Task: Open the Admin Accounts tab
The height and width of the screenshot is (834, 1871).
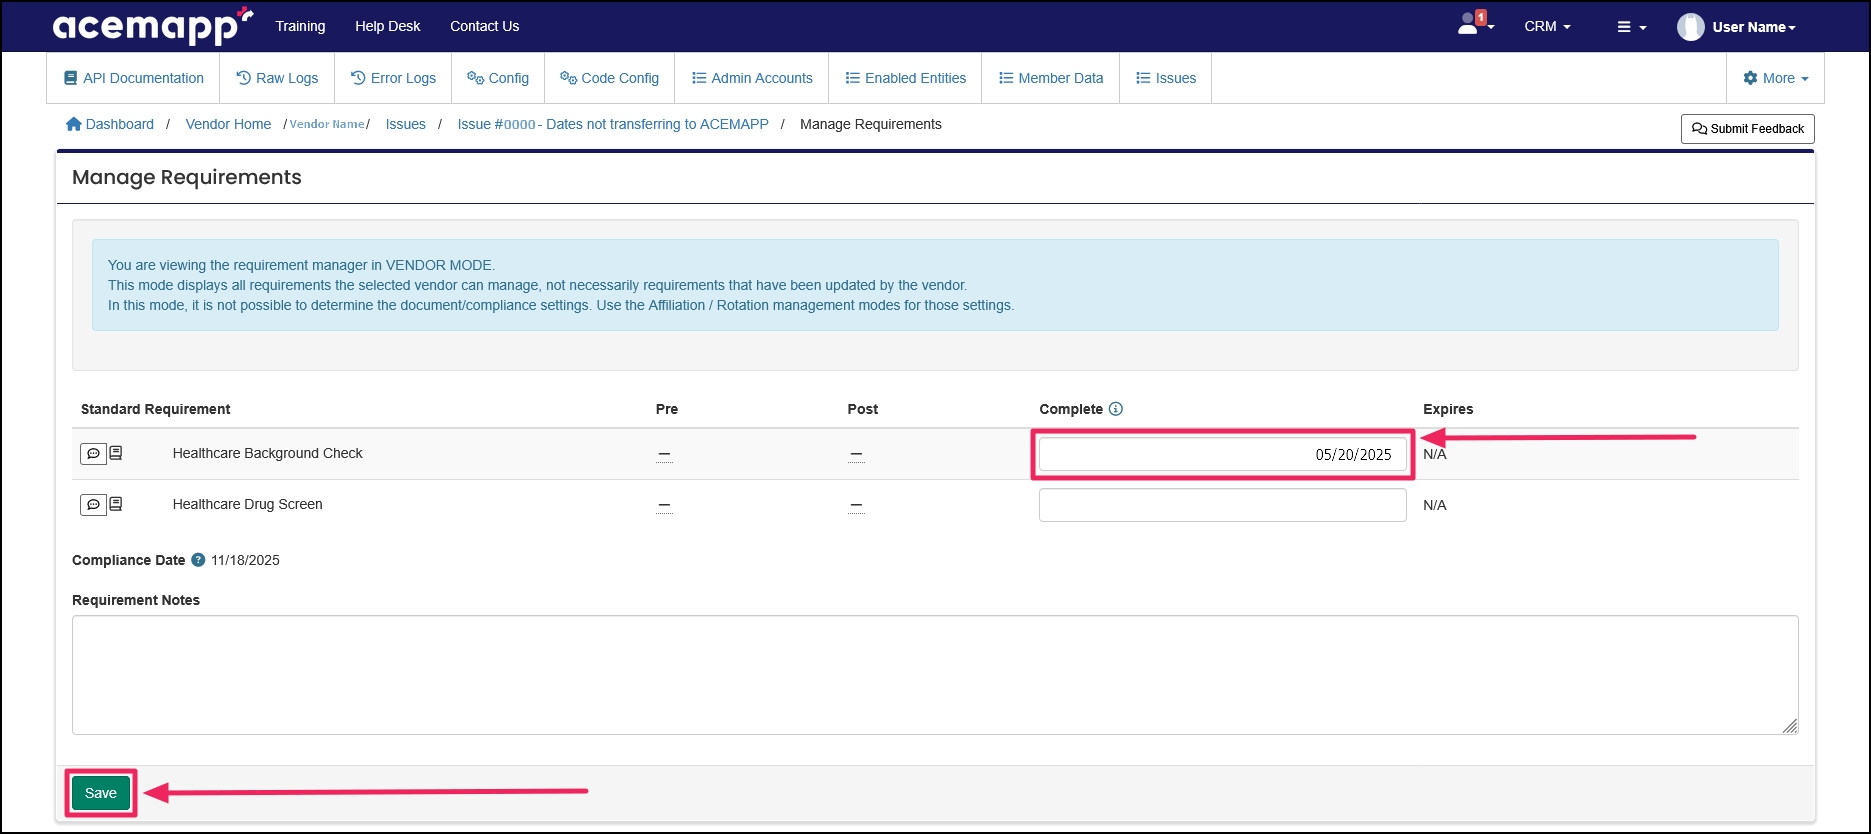Action: (752, 78)
